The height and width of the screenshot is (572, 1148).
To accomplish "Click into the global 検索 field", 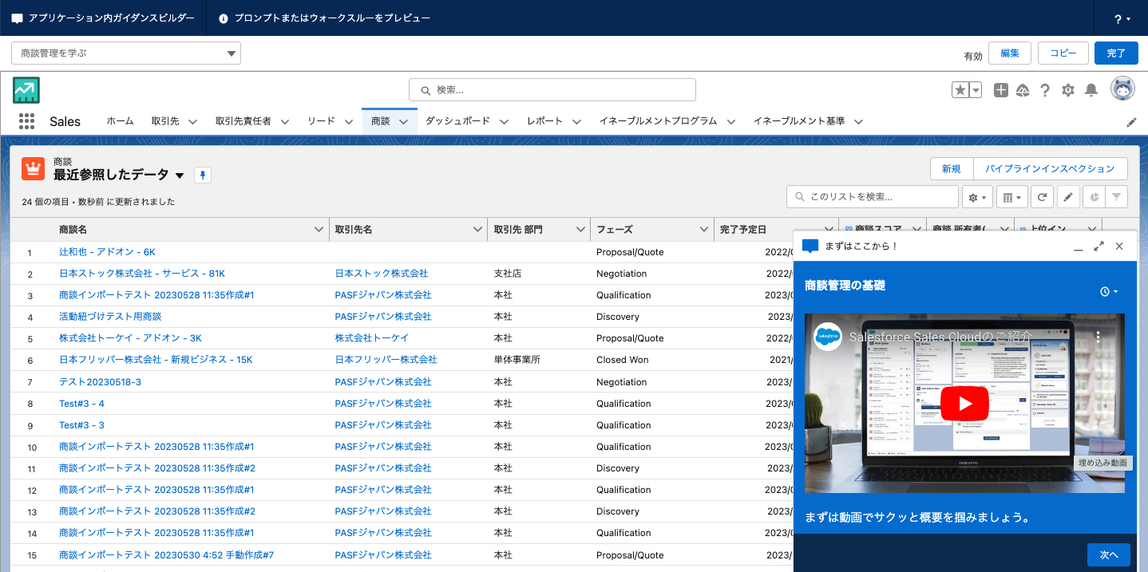I will (x=552, y=90).
